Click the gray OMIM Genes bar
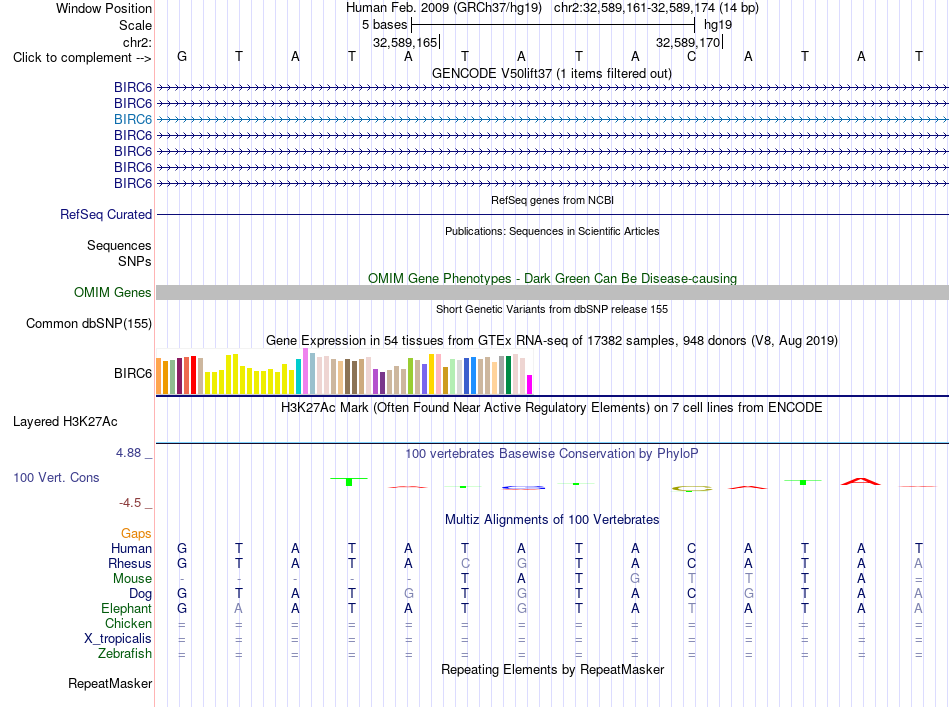 (553, 293)
